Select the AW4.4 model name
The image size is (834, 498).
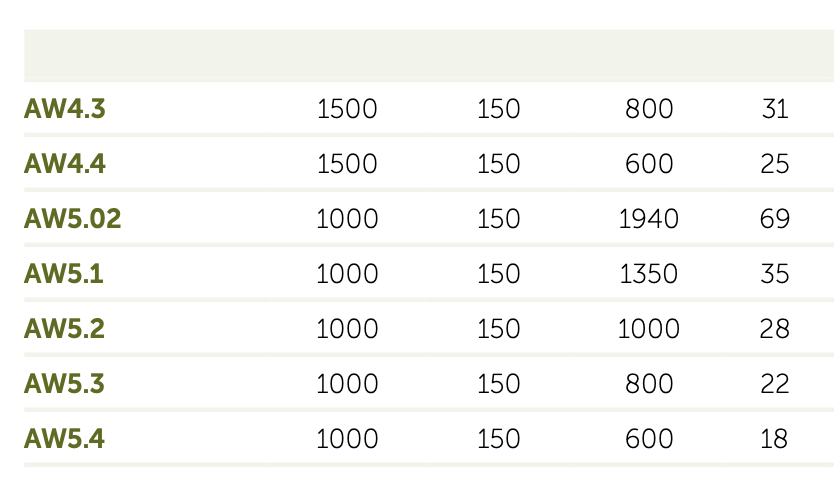click(x=64, y=164)
